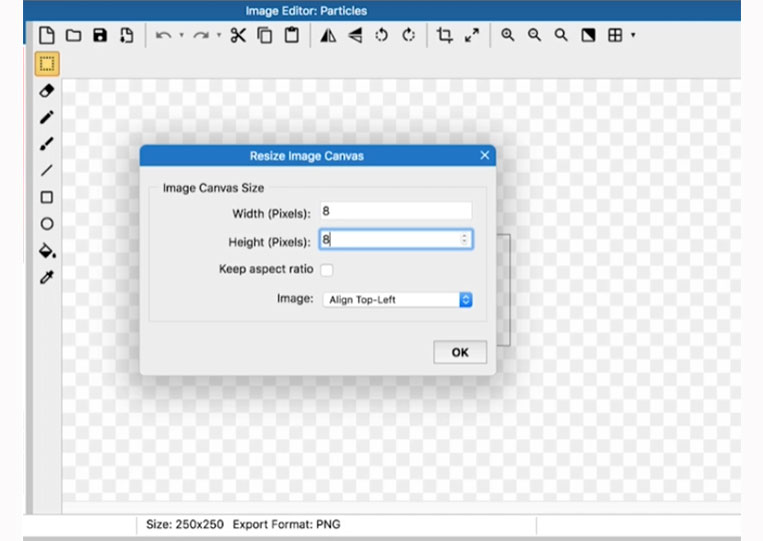Select the Paint Bucket fill tool
The width and height of the screenshot is (763, 541).
coord(47,251)
